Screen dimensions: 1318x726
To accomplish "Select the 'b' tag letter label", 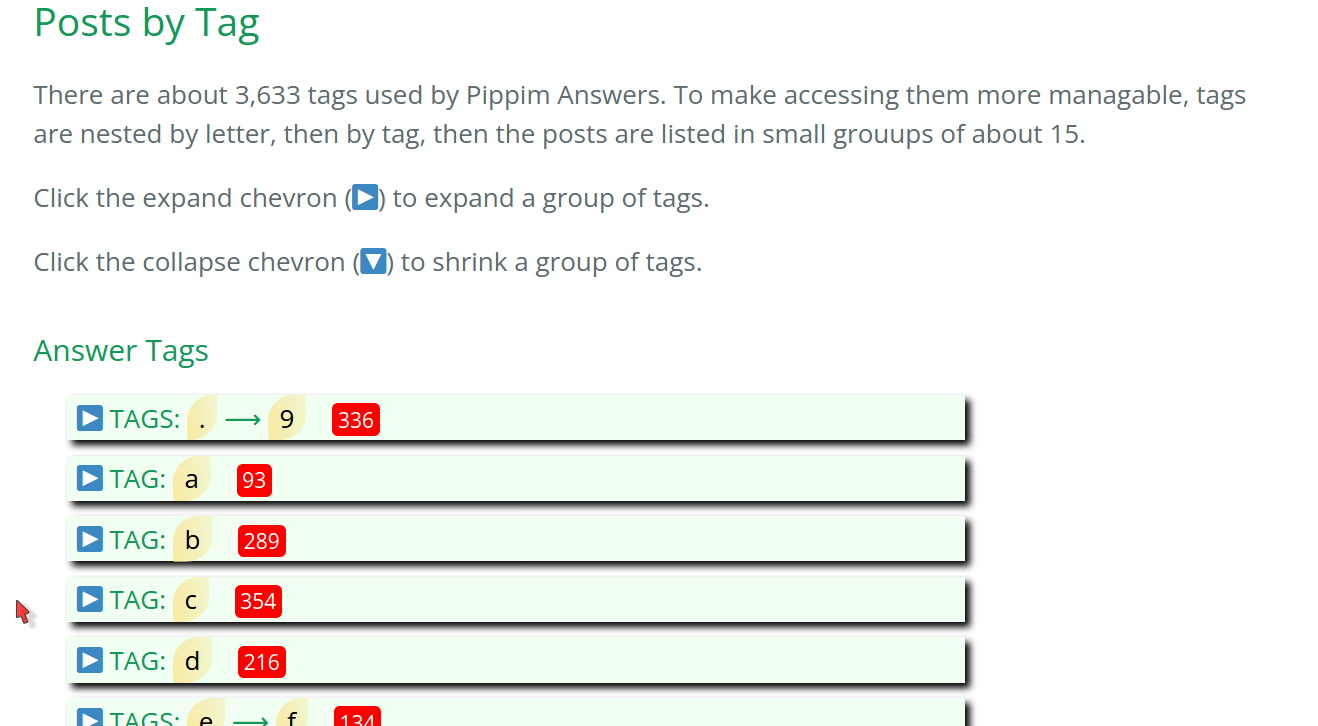I will [192, 540].
